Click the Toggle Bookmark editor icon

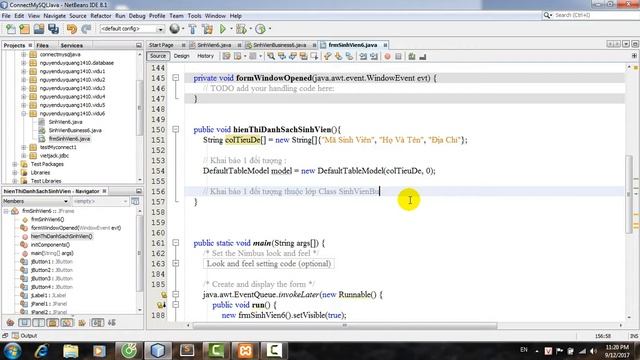(x=349, y=56)
